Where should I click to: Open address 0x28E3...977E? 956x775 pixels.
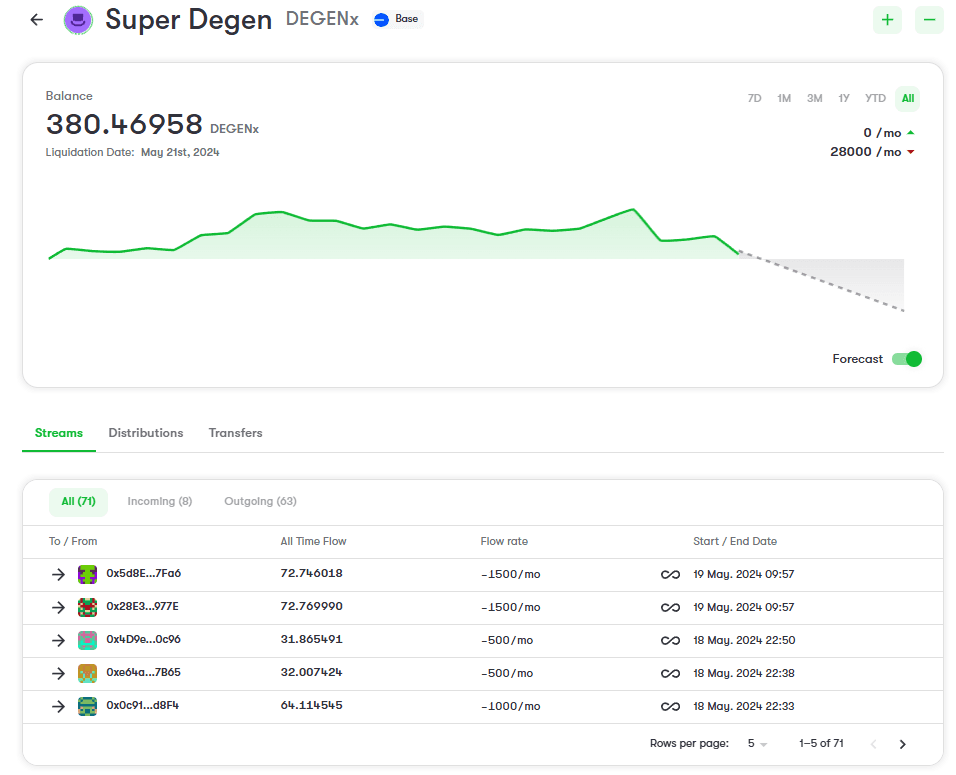tap(143, 607)
